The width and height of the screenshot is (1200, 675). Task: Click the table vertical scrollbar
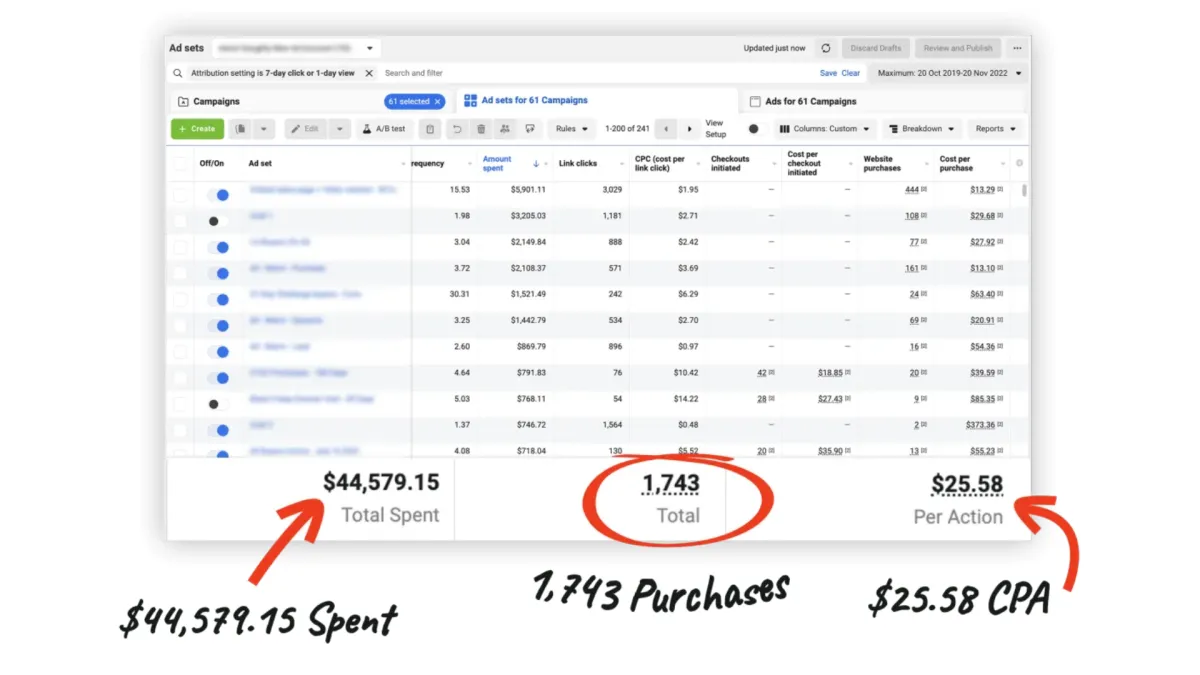pos(1024,190)
